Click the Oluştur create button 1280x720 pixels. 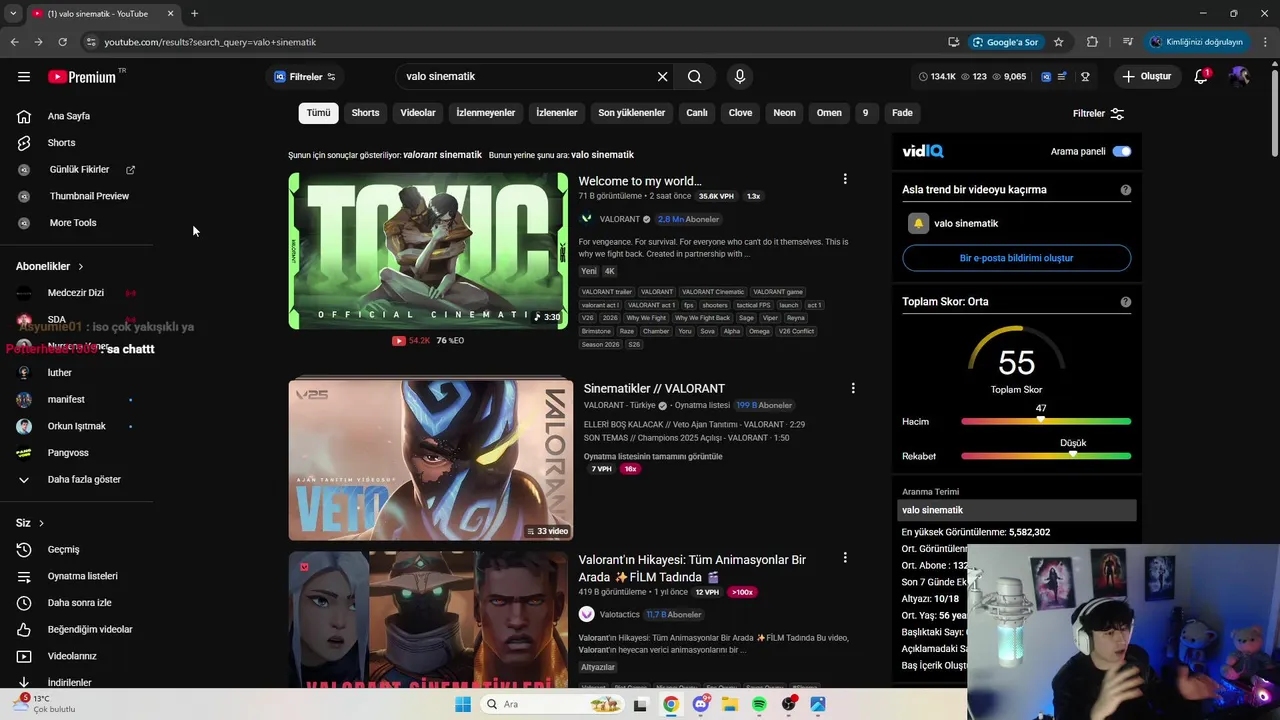point(1146,76)
